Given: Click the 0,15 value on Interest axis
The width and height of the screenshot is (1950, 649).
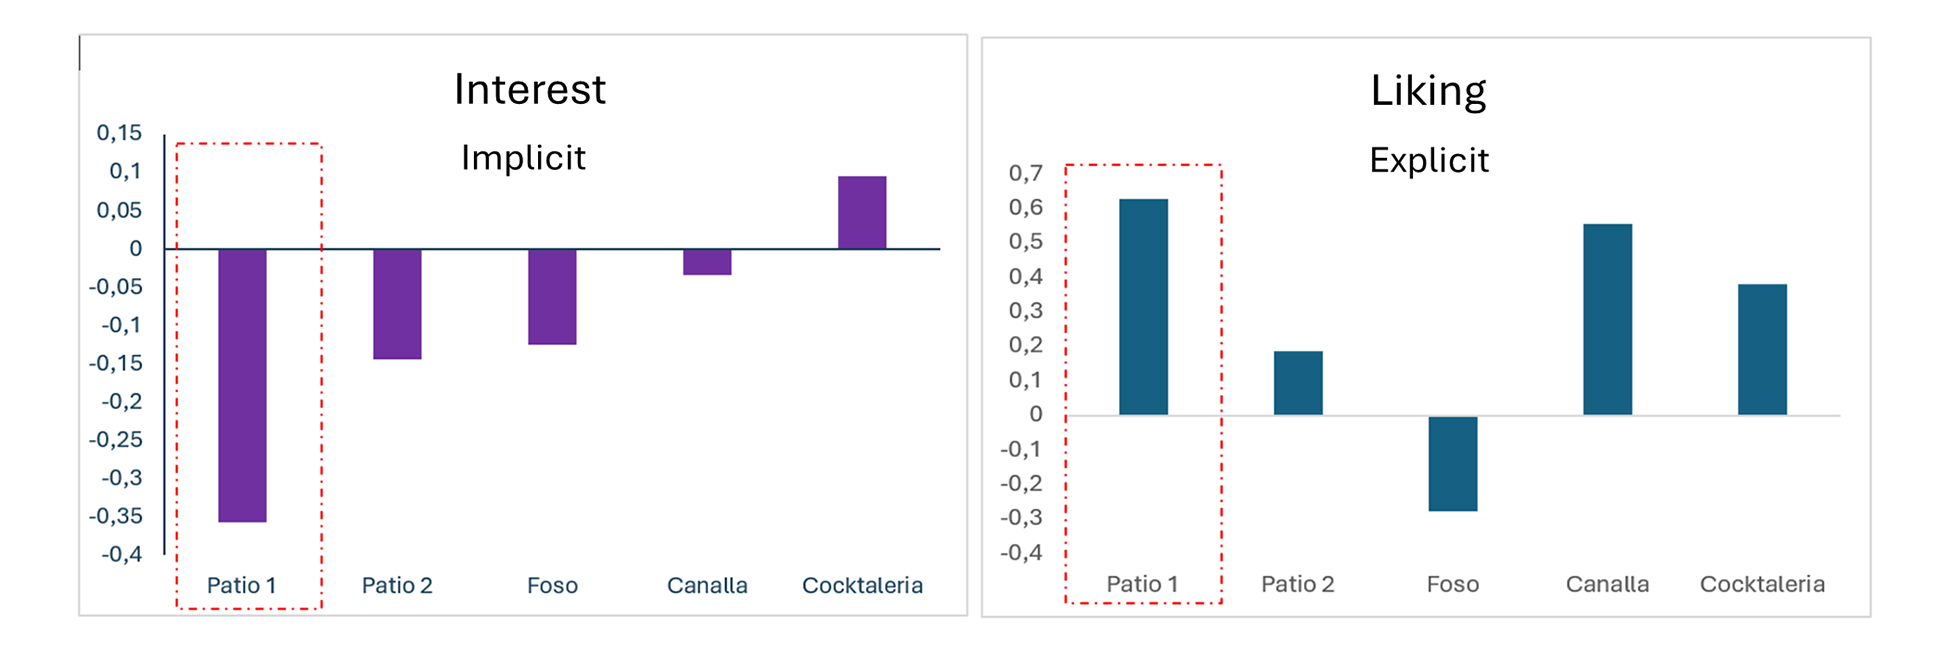Looking at the screenshot, I should (119, 133).
